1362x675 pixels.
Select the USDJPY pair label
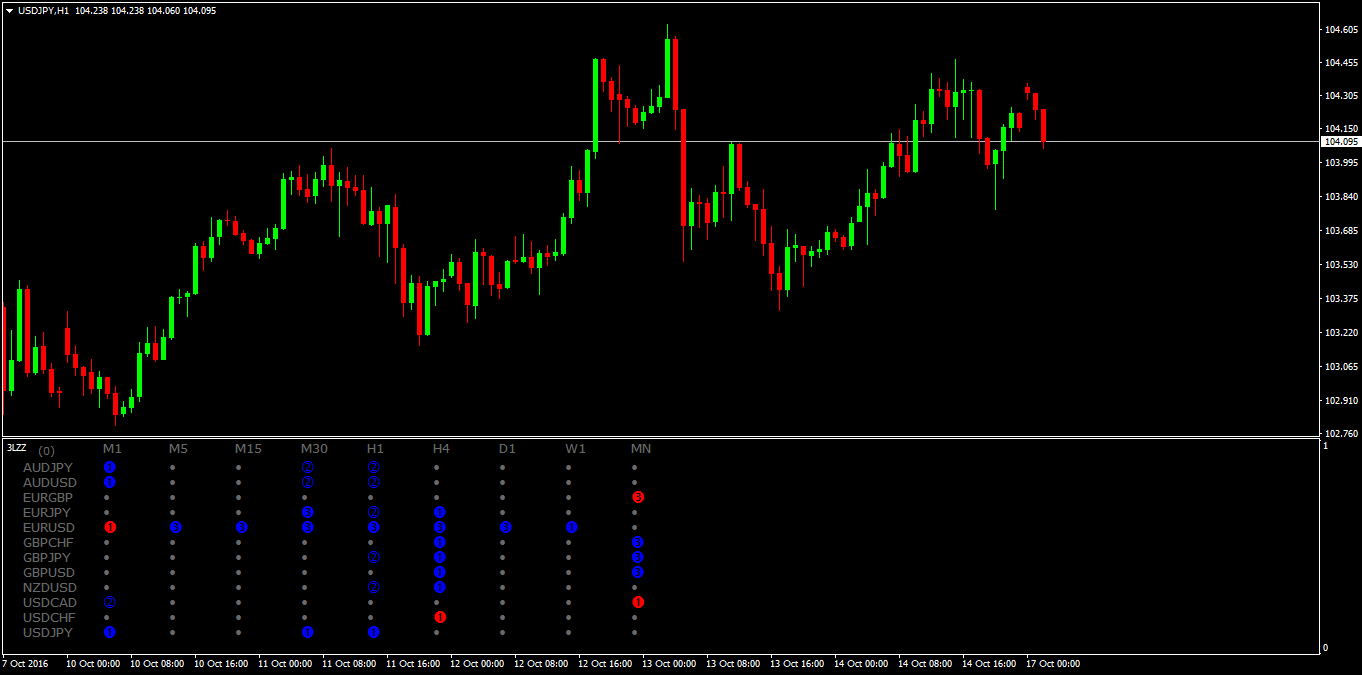(48, 632)
